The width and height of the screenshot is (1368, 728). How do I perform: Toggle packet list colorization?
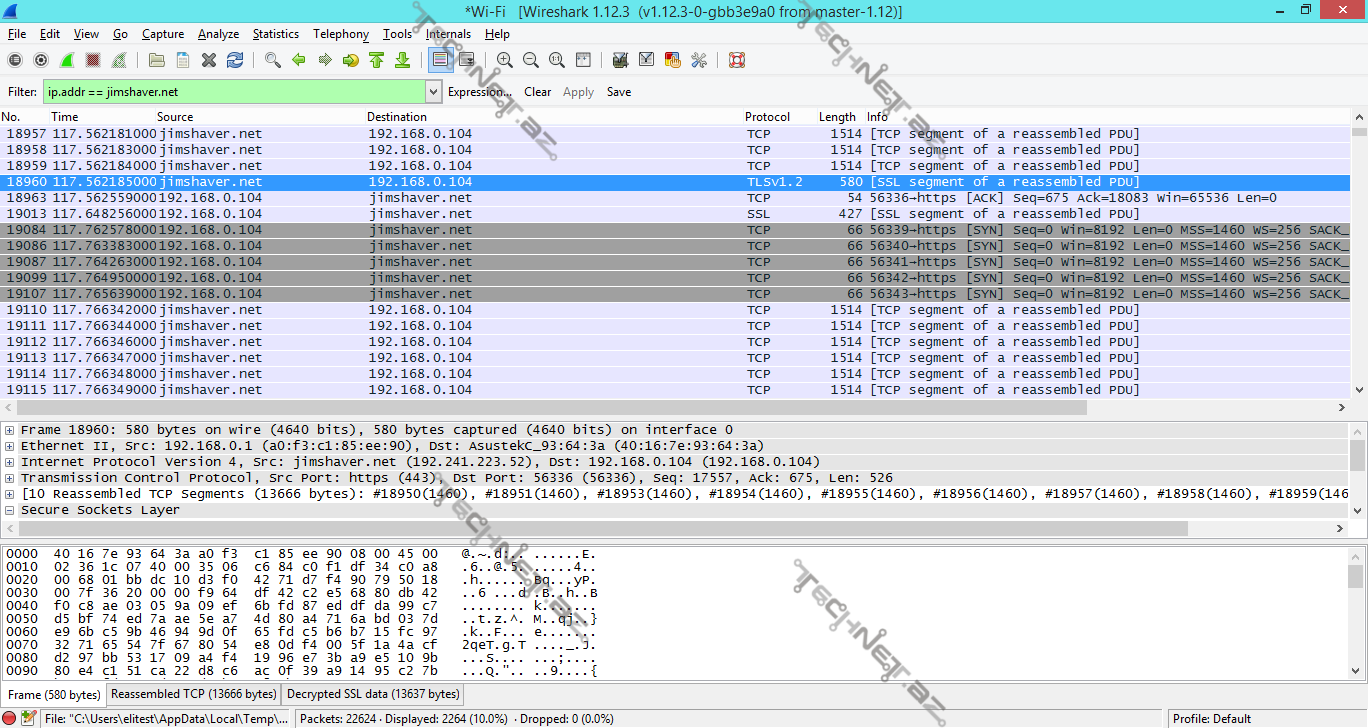(440, 60)
